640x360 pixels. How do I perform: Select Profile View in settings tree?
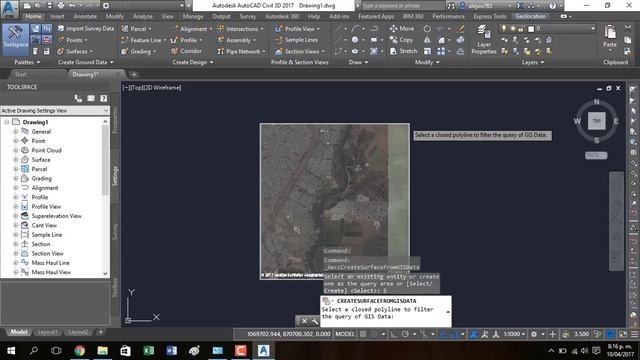46,207
